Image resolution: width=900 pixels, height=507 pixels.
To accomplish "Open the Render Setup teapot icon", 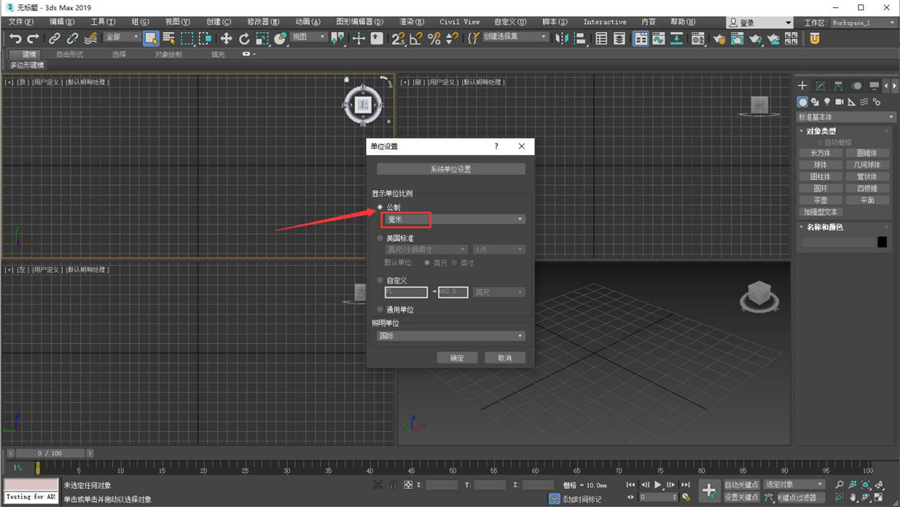I will (719, 38).
